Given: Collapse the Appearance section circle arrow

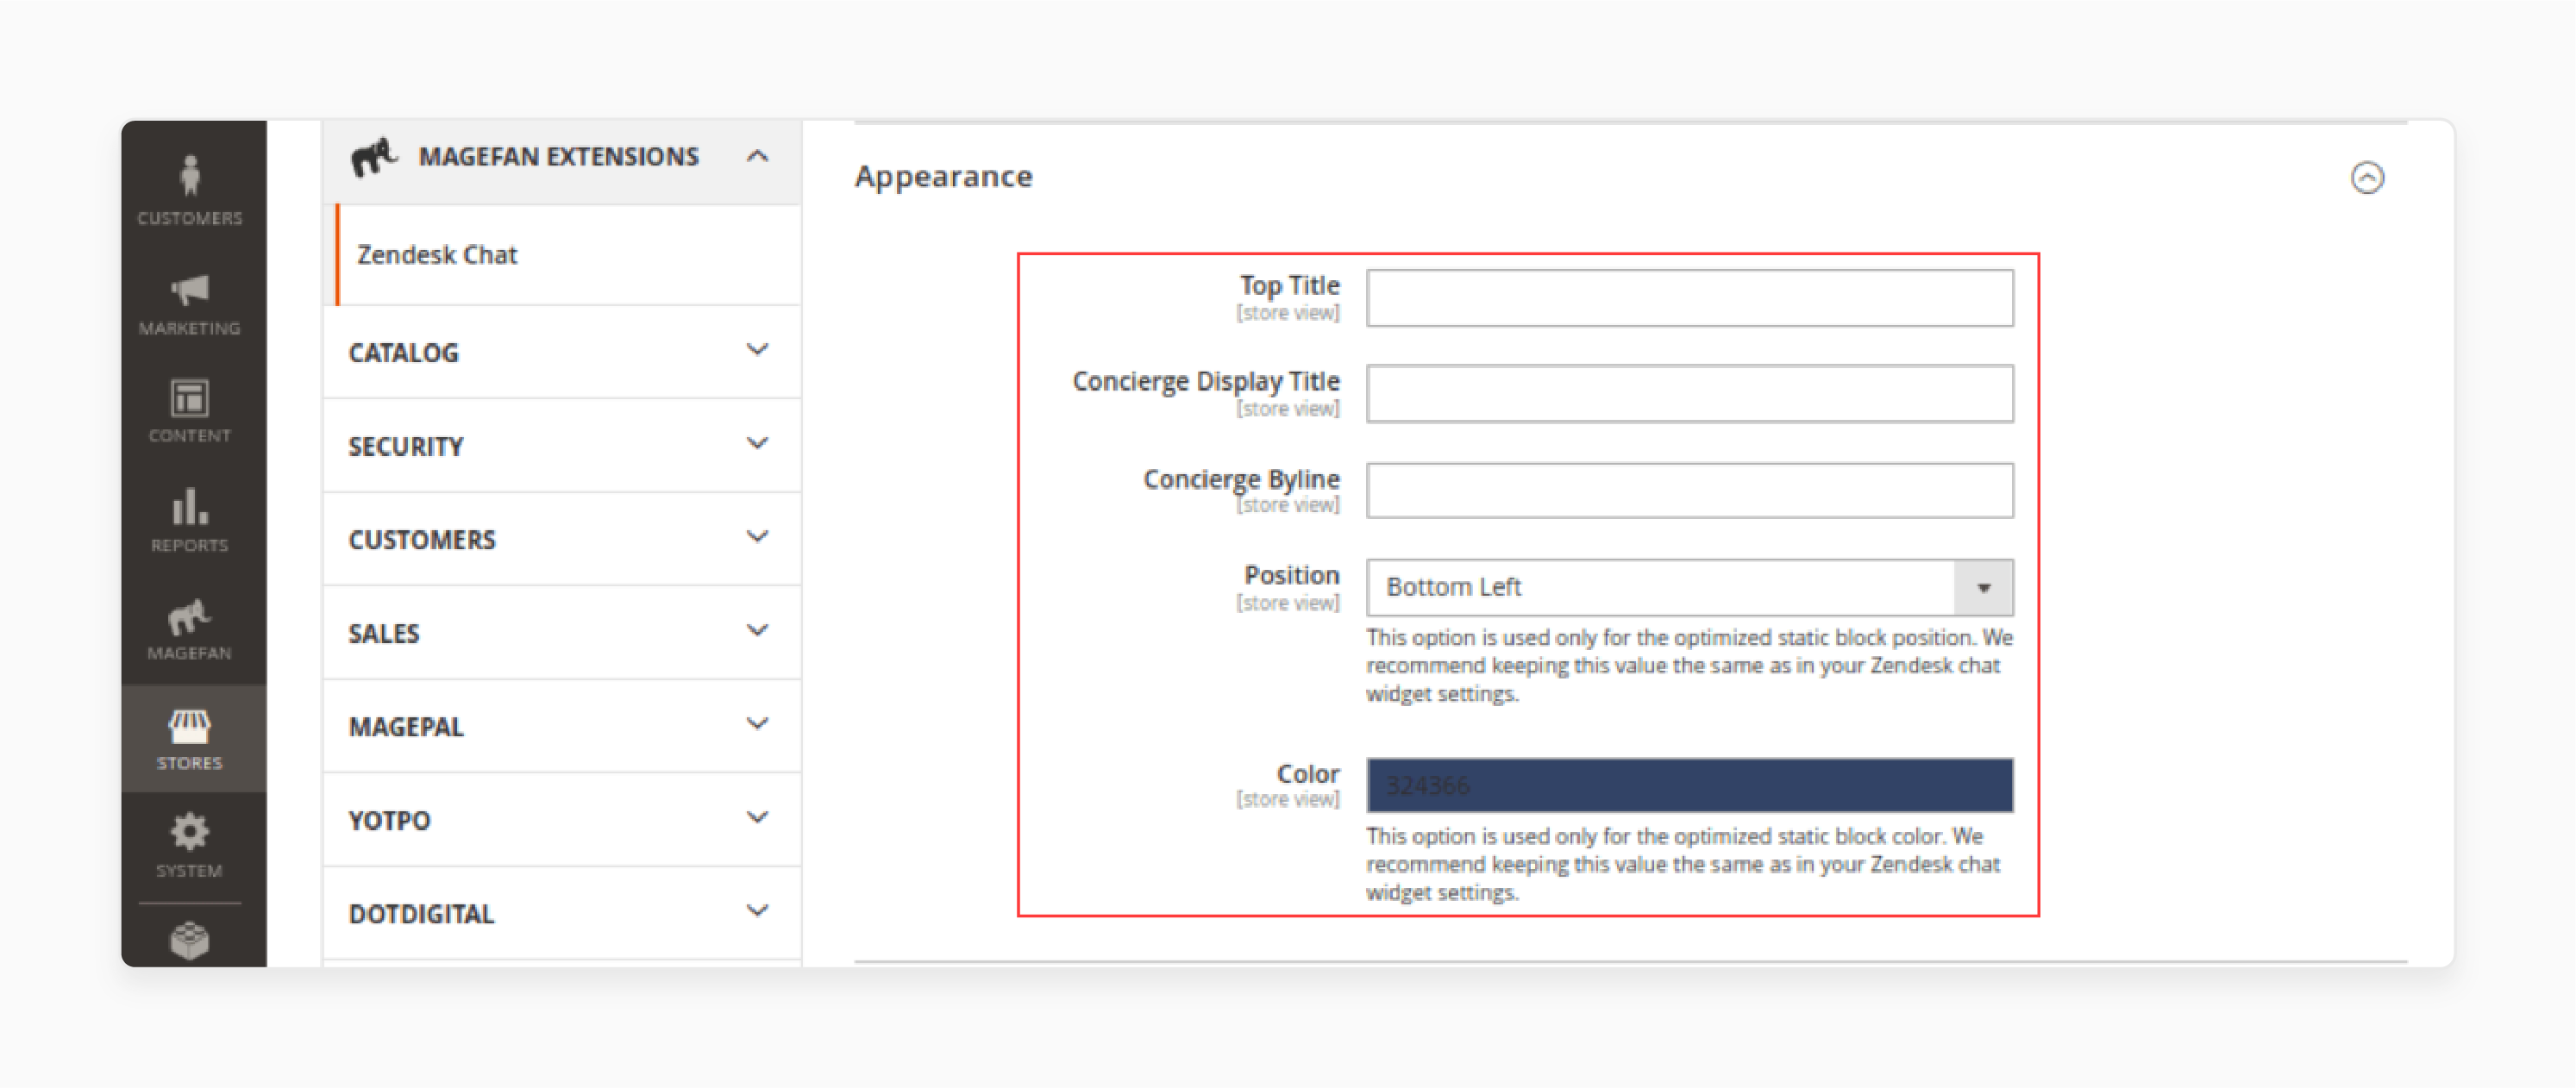Looking at the screenshot, I should [x=2367, y=178].
